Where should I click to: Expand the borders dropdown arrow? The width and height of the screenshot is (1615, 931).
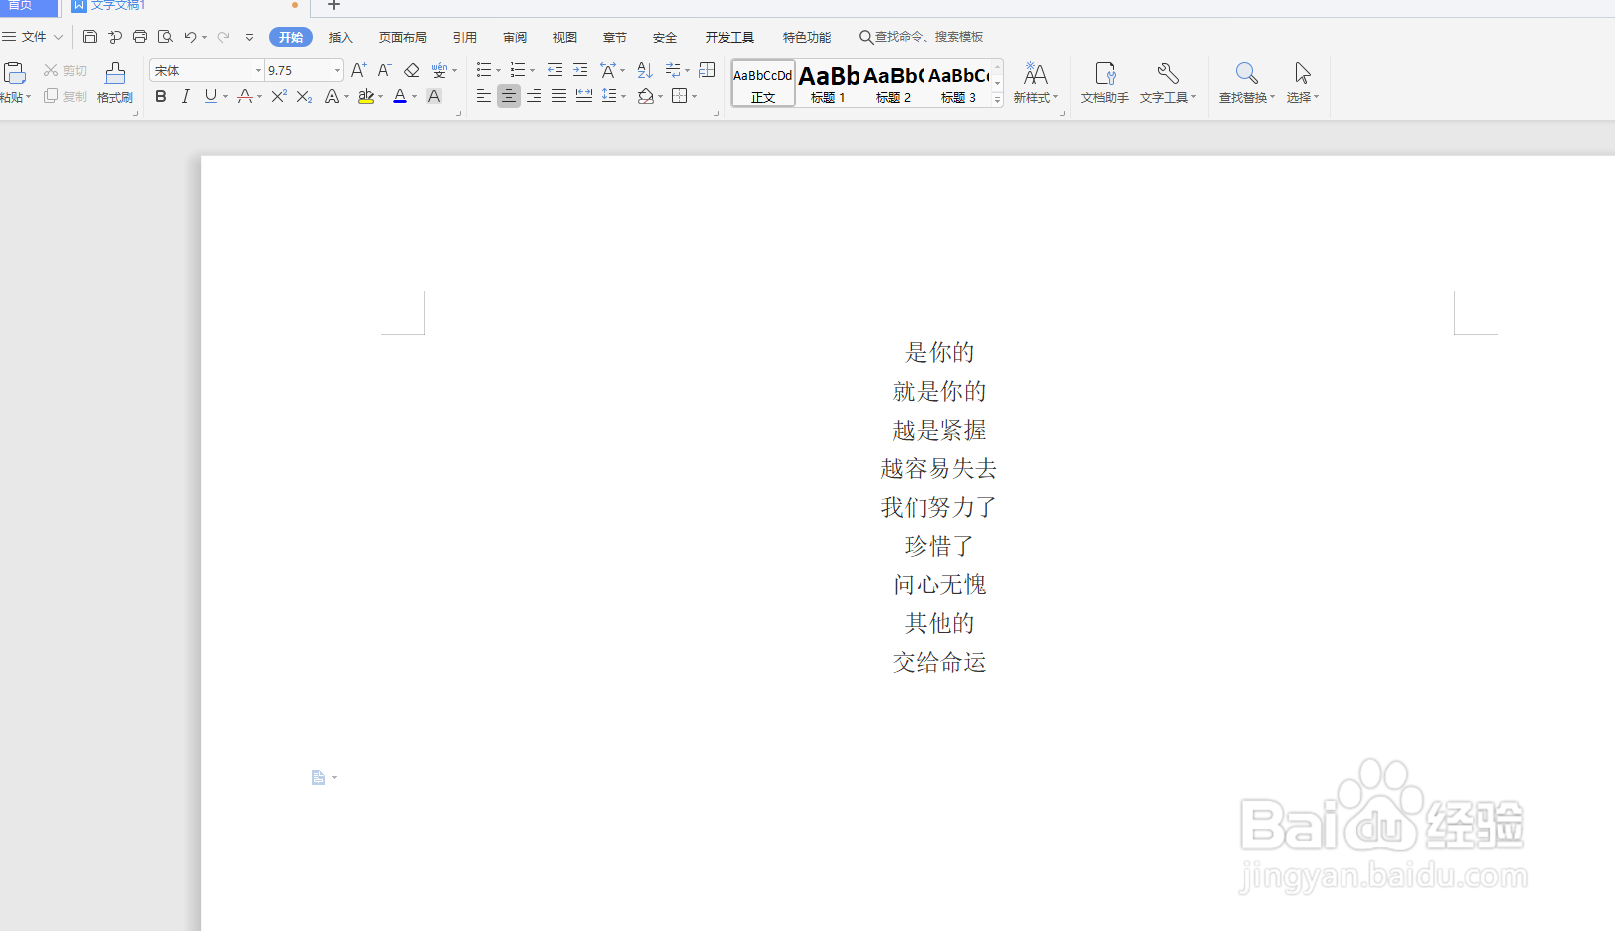point(695,97)
